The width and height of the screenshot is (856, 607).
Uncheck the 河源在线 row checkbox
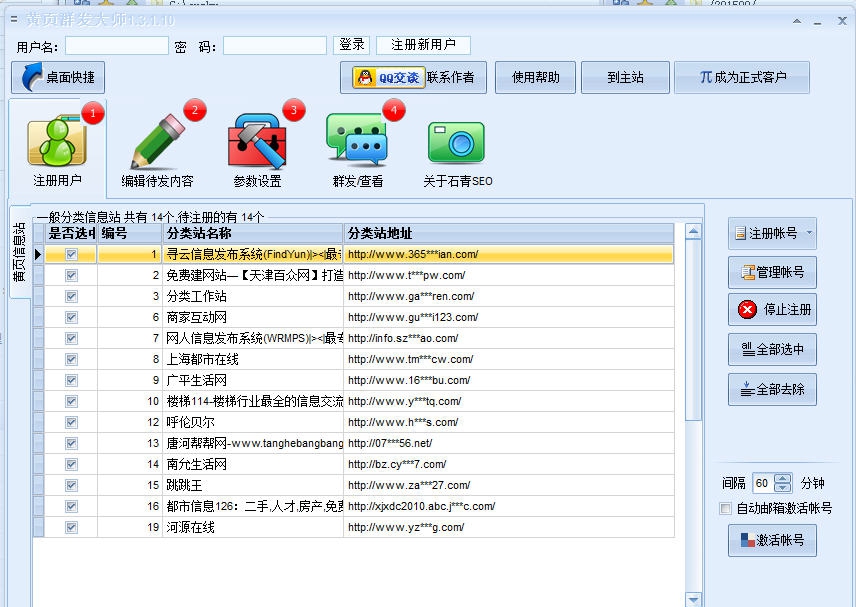(x=69, y=527)
